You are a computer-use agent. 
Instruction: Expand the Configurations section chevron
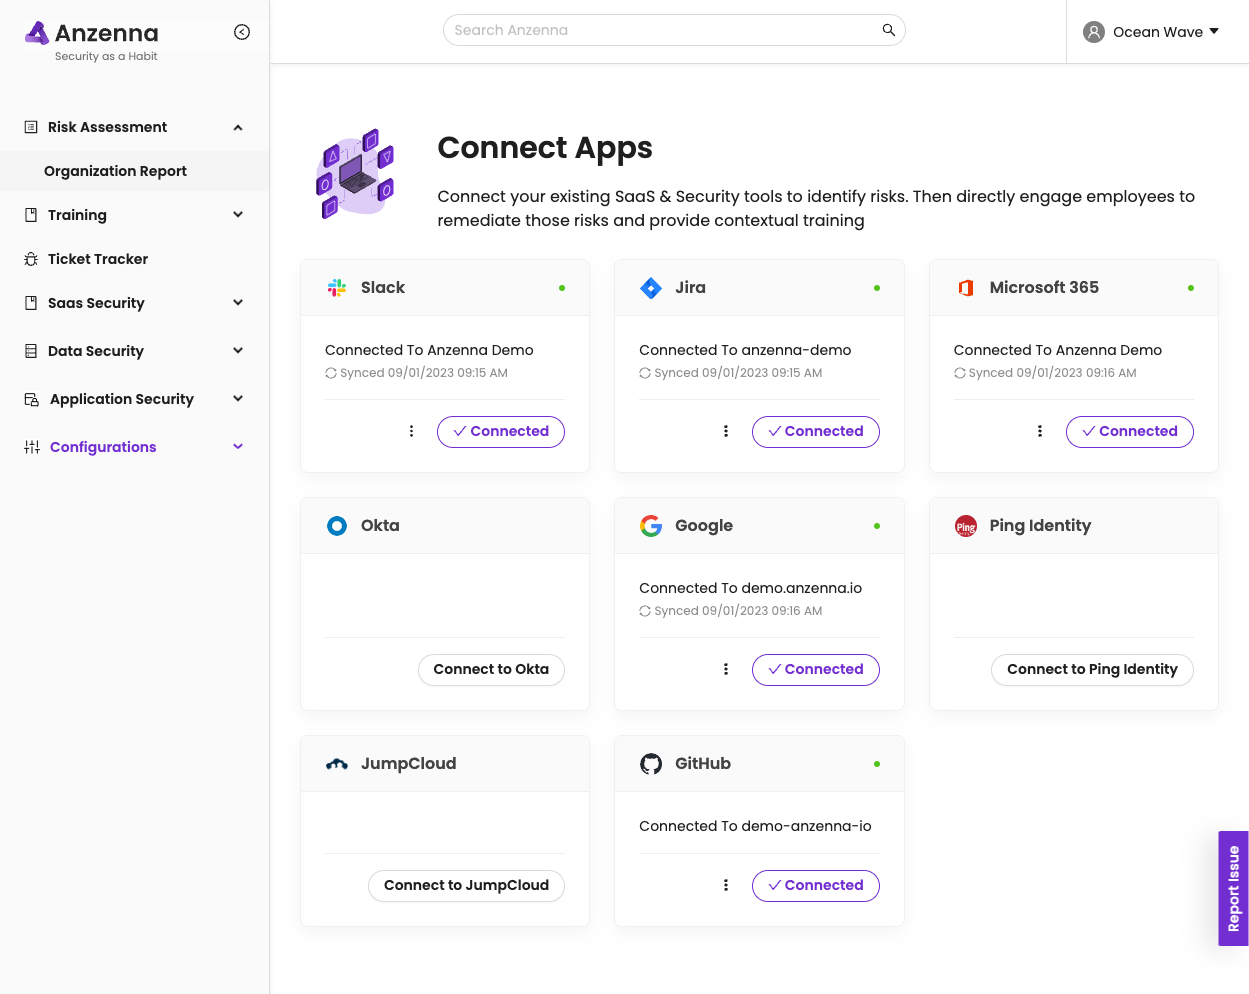click(238, 446)
